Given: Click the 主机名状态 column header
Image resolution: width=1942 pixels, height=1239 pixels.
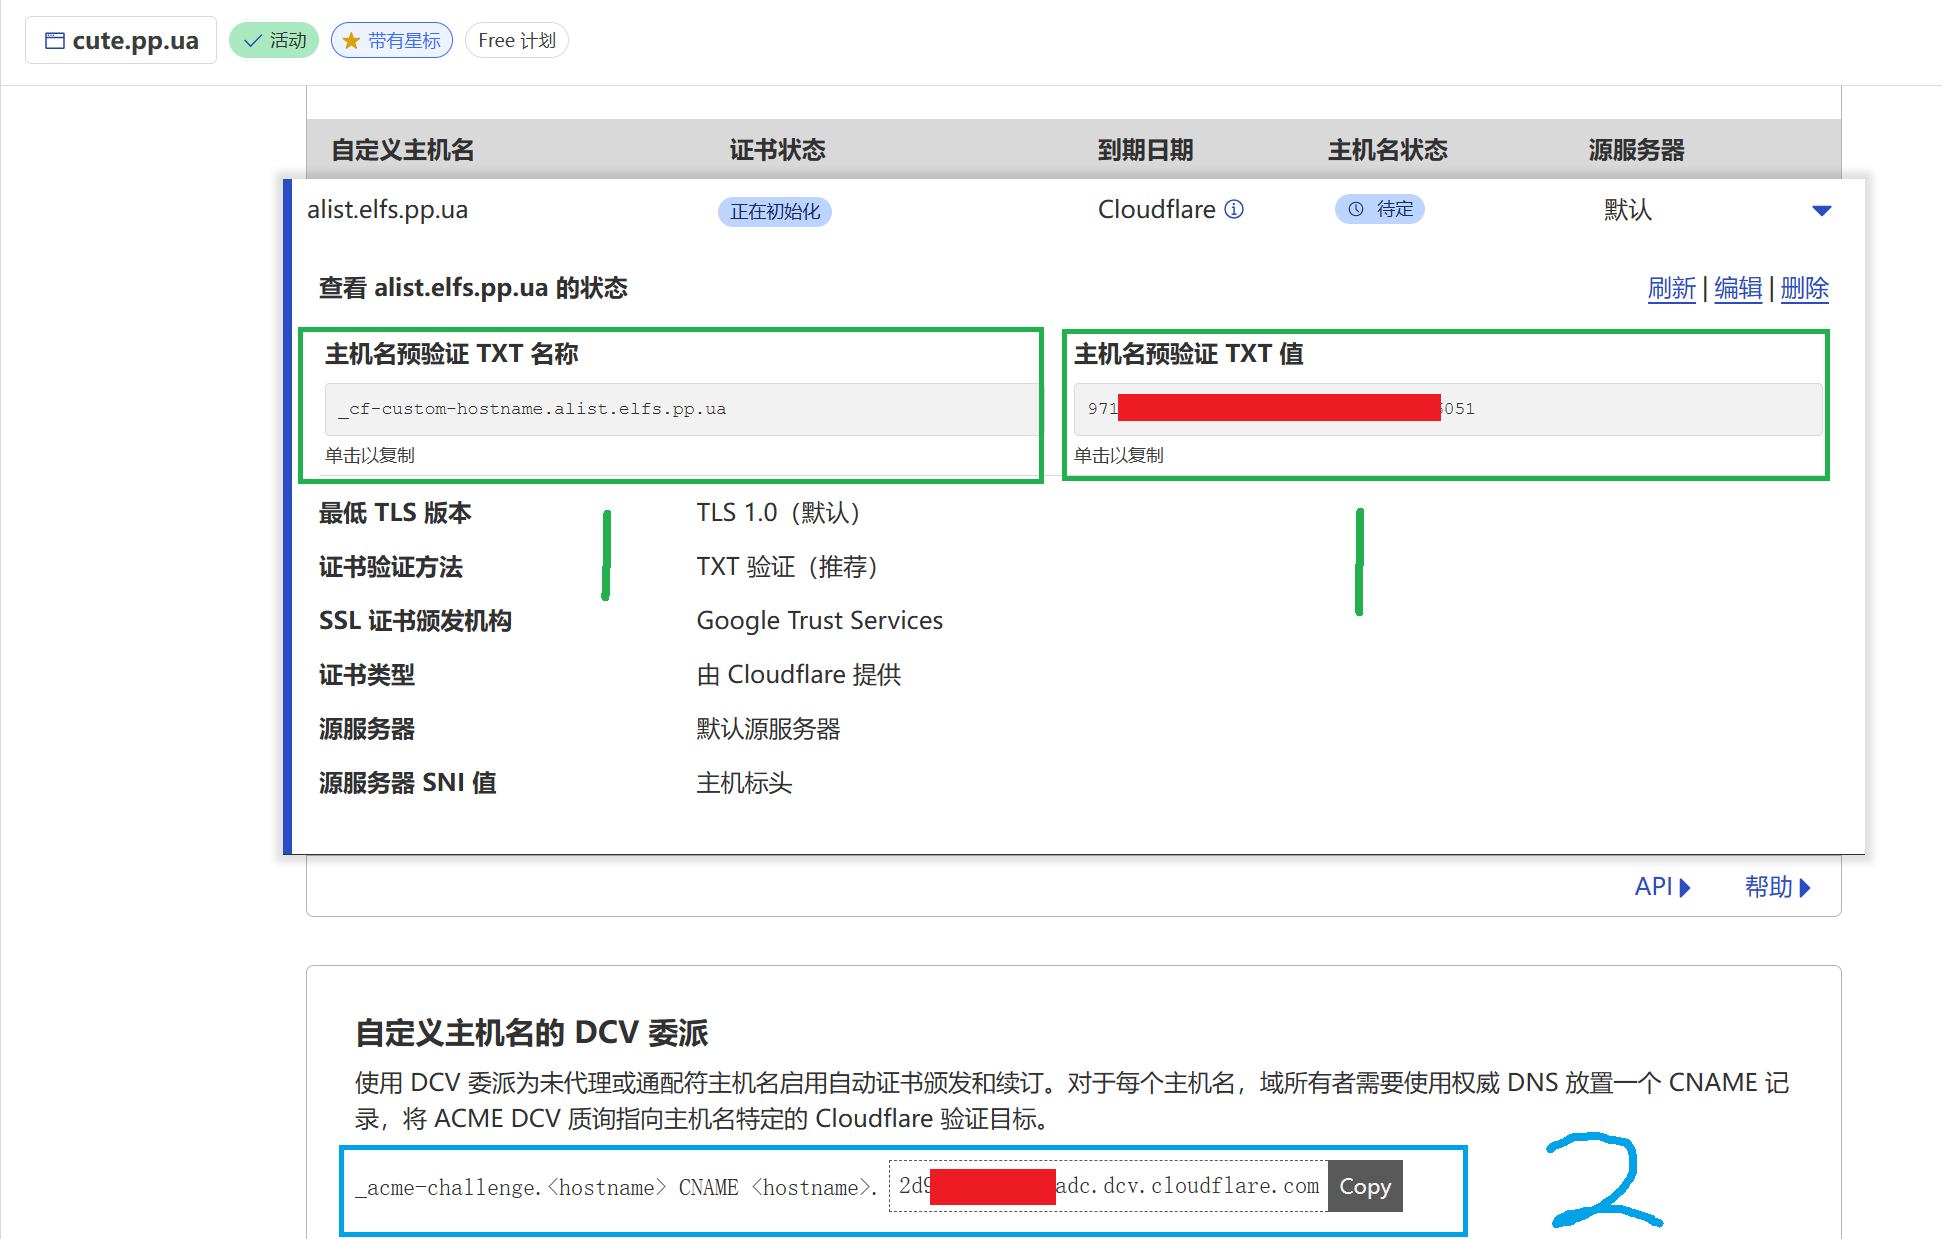Looking at the screenshot, I should [1388, 150].
